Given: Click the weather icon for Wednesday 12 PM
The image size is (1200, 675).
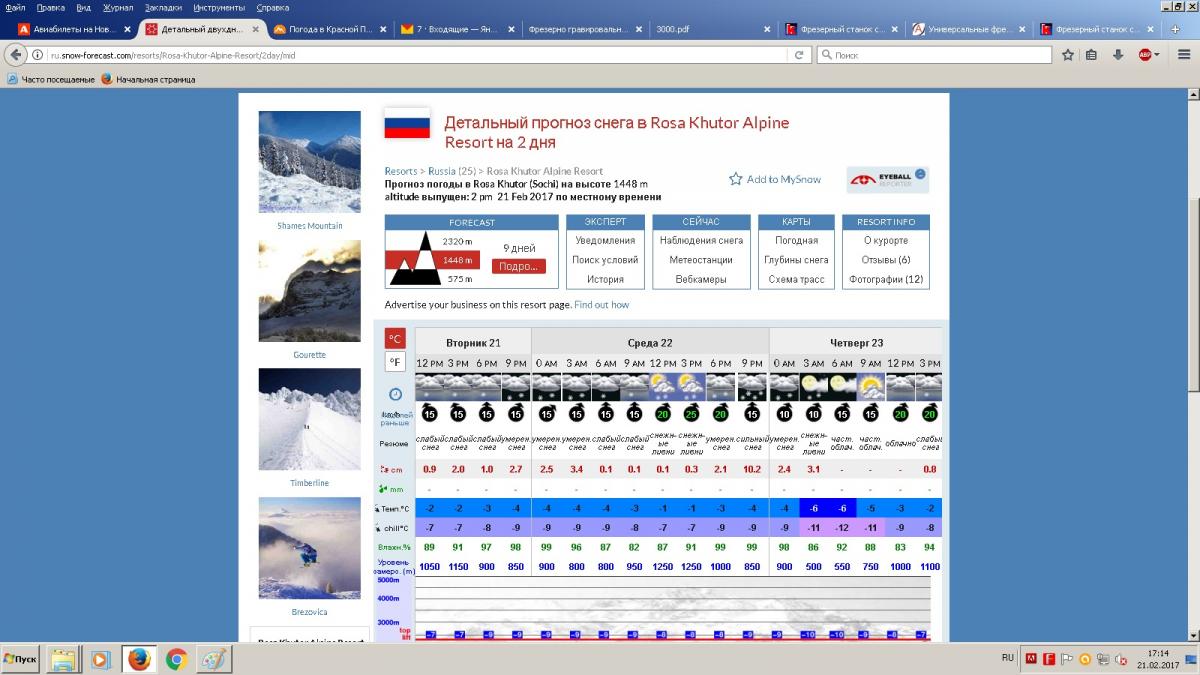Looking at the screenshot, I should (662, 387).
